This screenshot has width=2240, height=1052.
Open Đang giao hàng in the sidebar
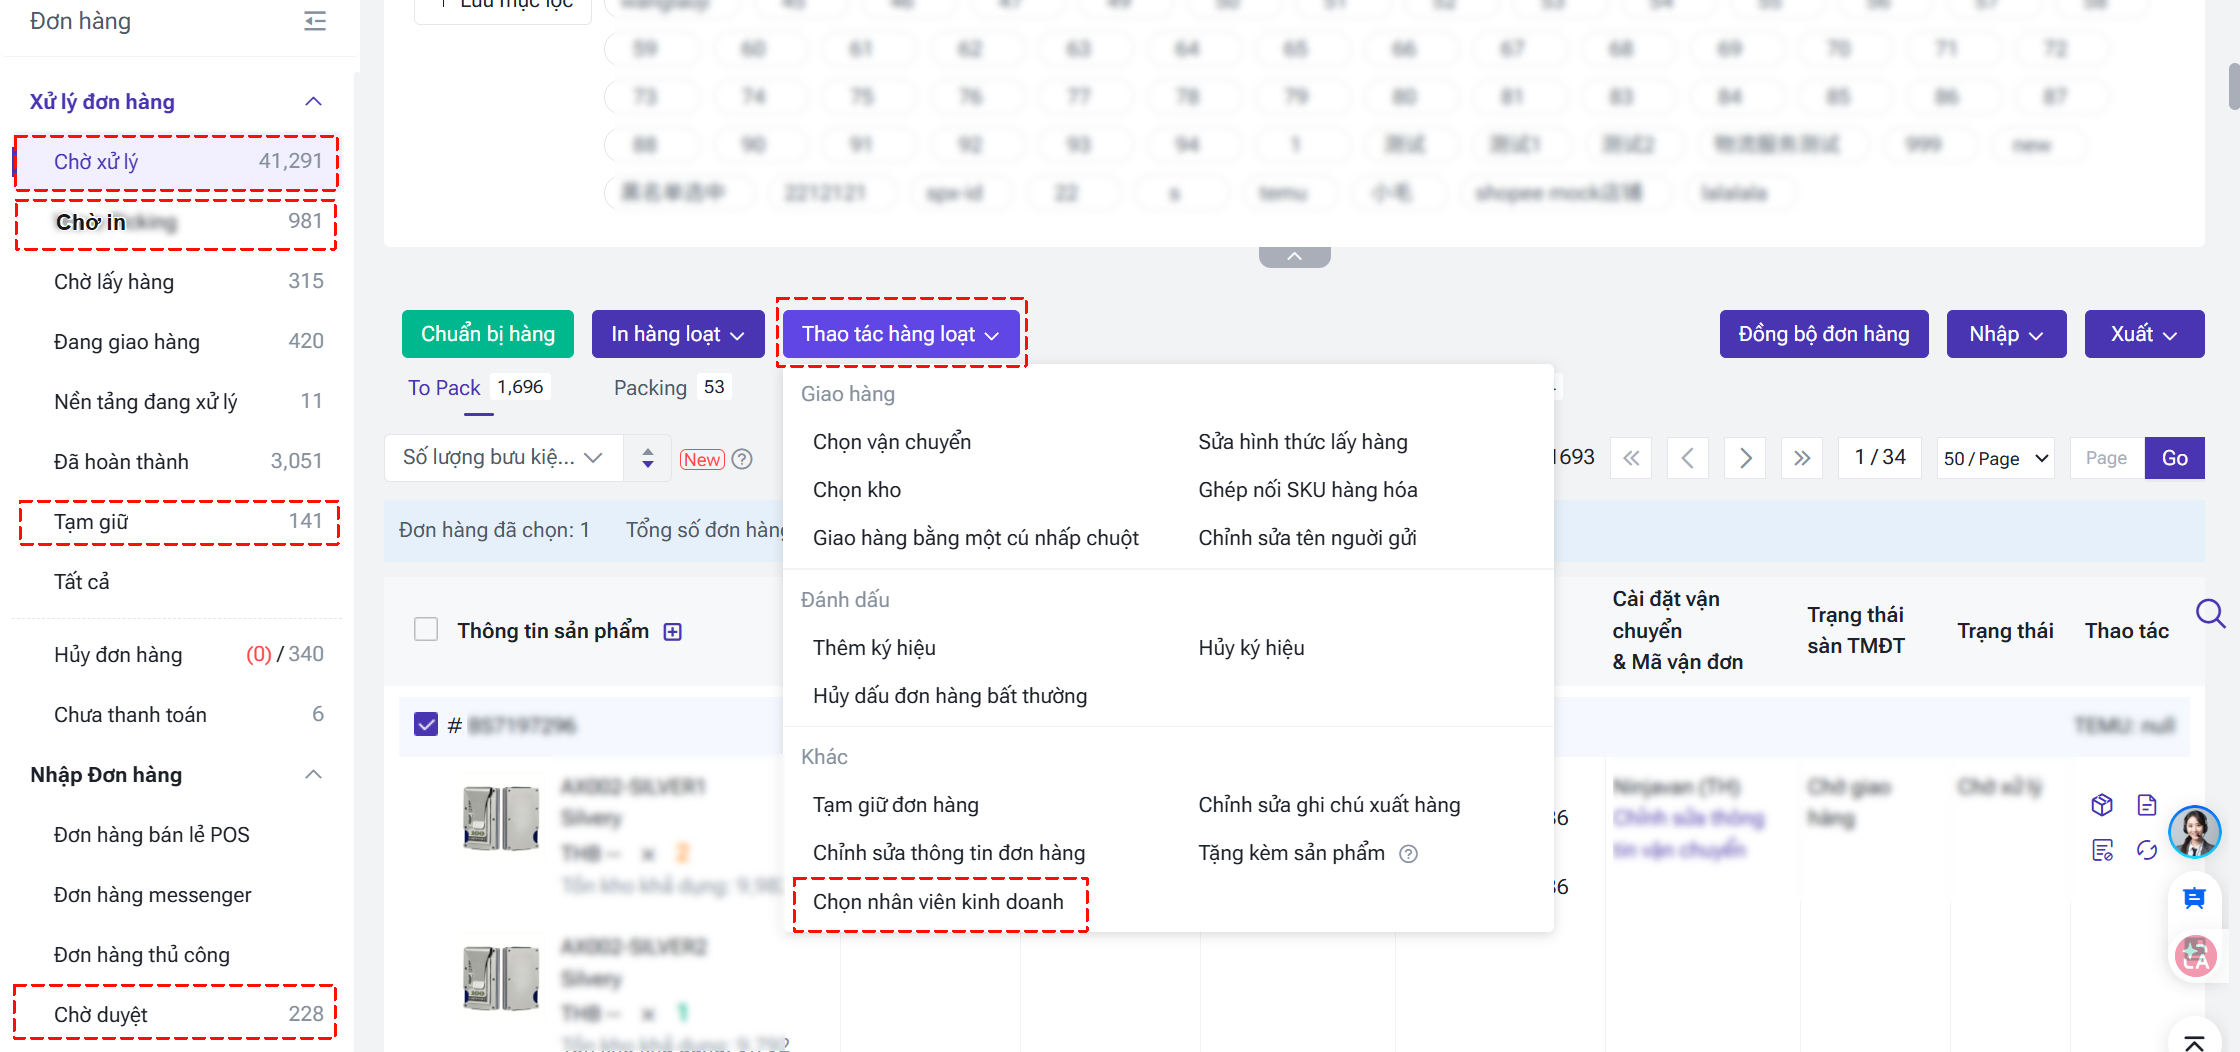[x=176, y=342]
